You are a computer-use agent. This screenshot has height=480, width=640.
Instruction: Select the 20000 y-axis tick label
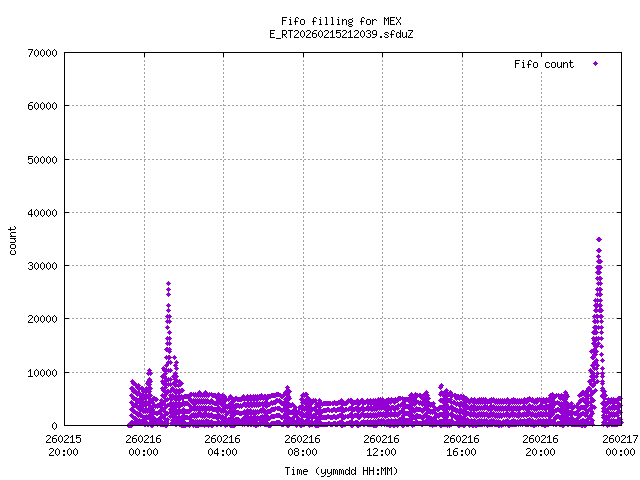pyautogui.click(x=40, y=319)
